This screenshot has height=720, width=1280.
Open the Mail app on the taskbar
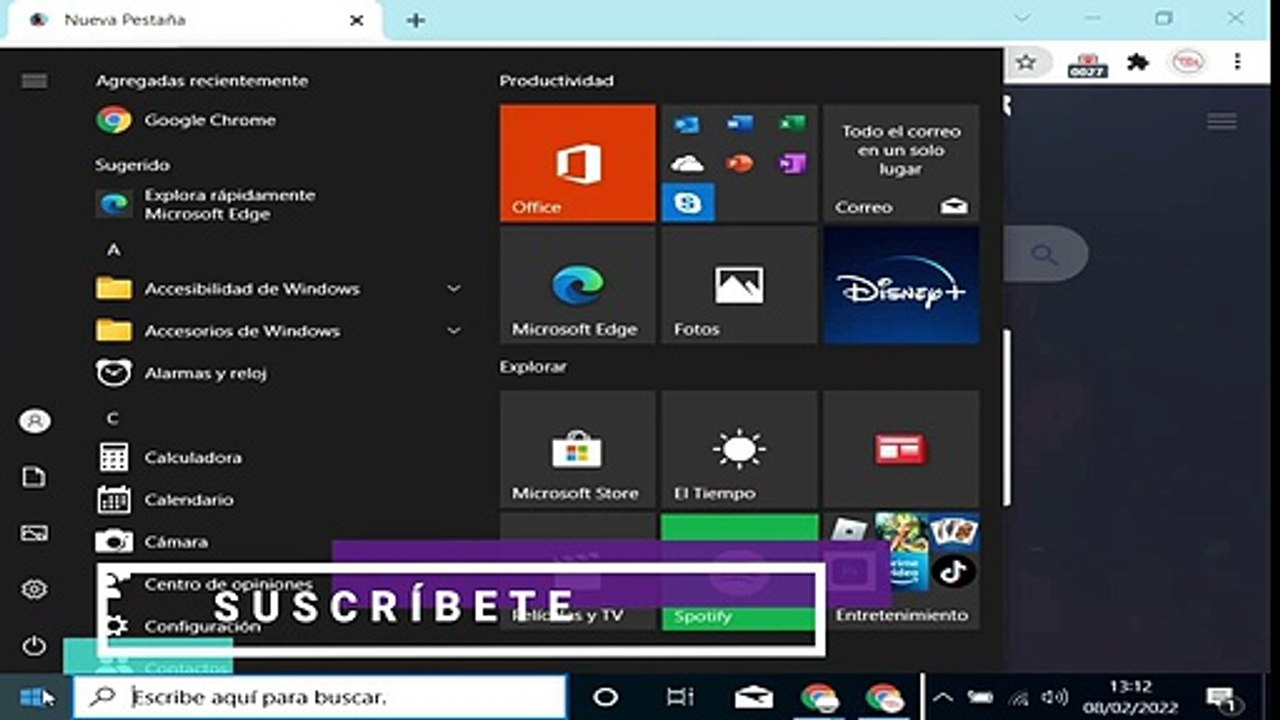tap(753, 697)
